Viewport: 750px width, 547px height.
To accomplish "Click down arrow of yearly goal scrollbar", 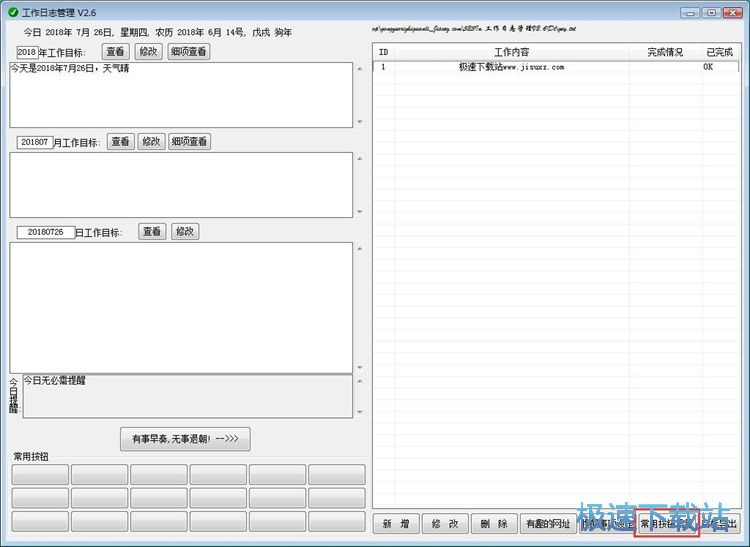I will (x=360, y=122).
